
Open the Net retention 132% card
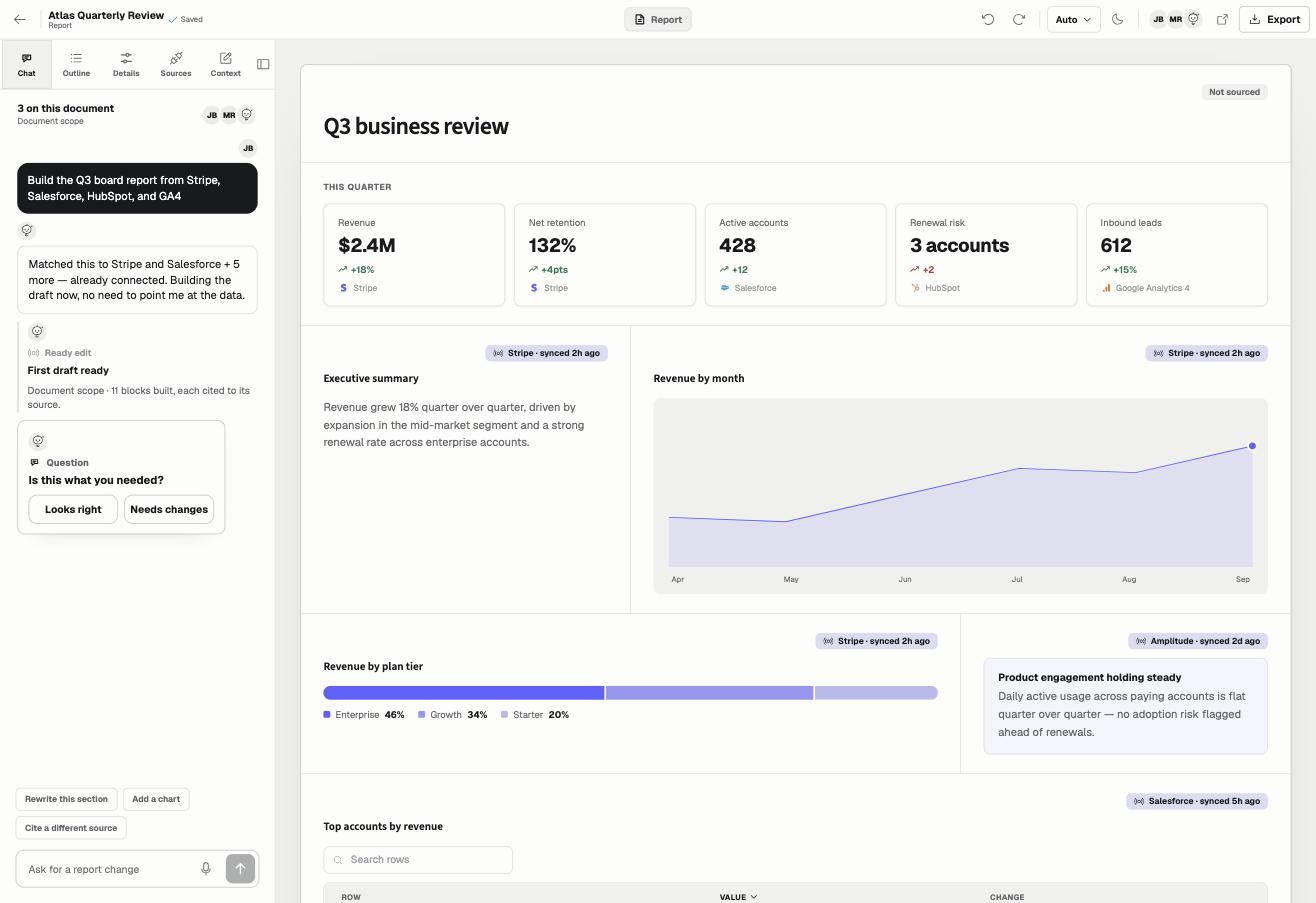605,255
